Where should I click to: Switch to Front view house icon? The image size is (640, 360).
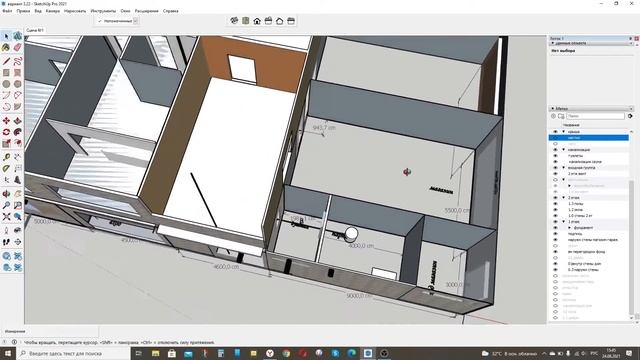(257, 21)
